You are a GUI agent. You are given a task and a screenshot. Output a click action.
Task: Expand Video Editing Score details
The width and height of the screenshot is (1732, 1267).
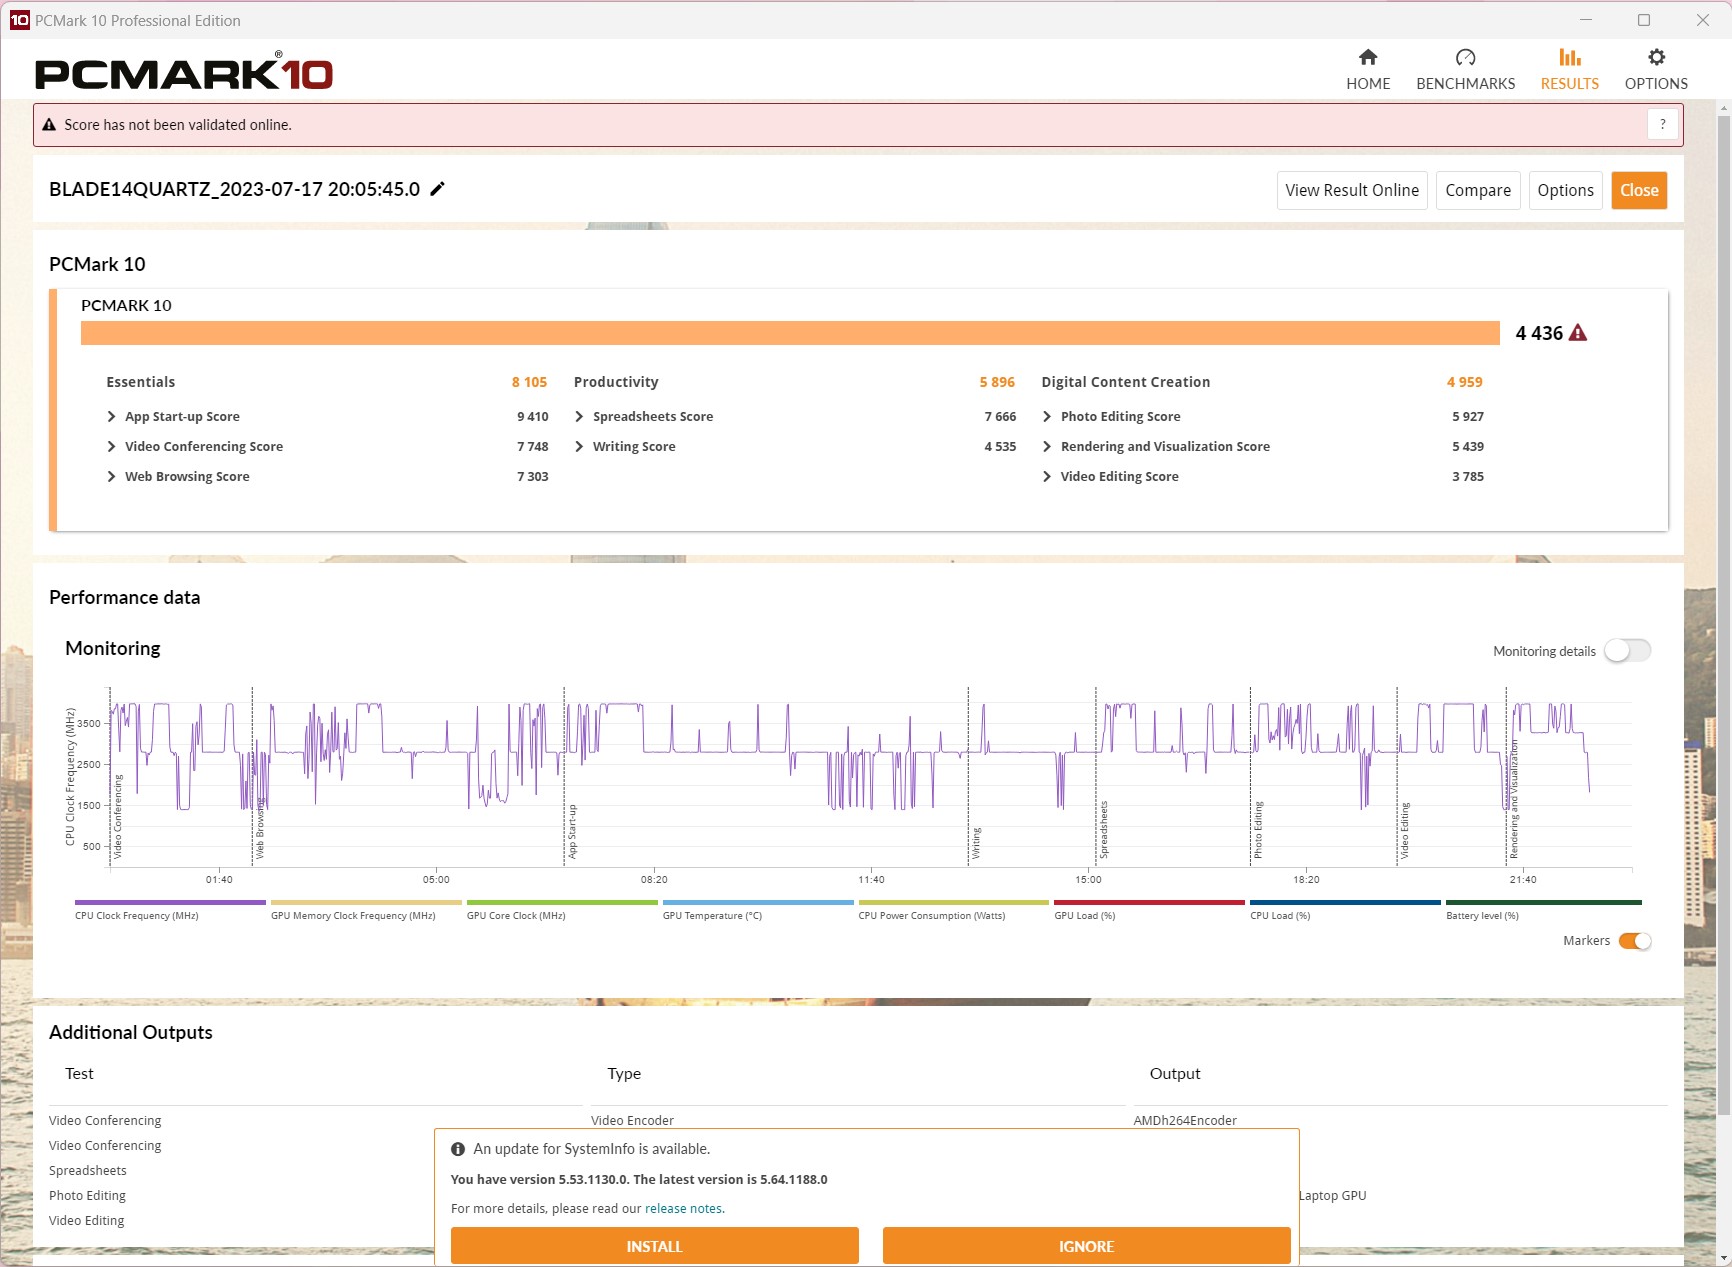click(1047, 477)
